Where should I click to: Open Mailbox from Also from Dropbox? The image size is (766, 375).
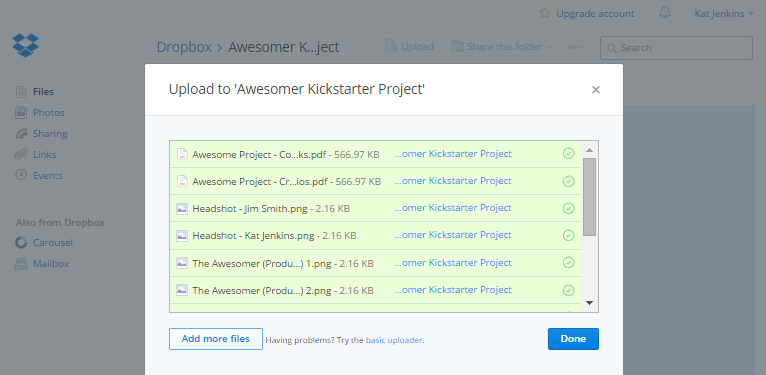click(x=51, y=264)
